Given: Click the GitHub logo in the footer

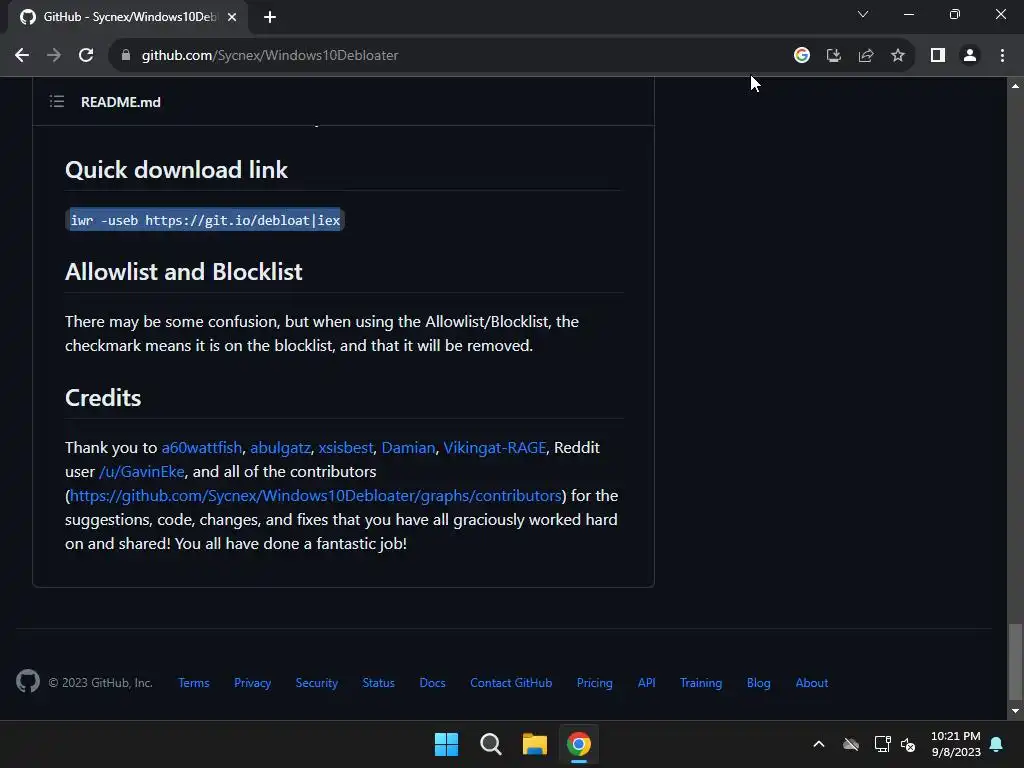Looking at the screenshot, I should click(x=28, y=682).
